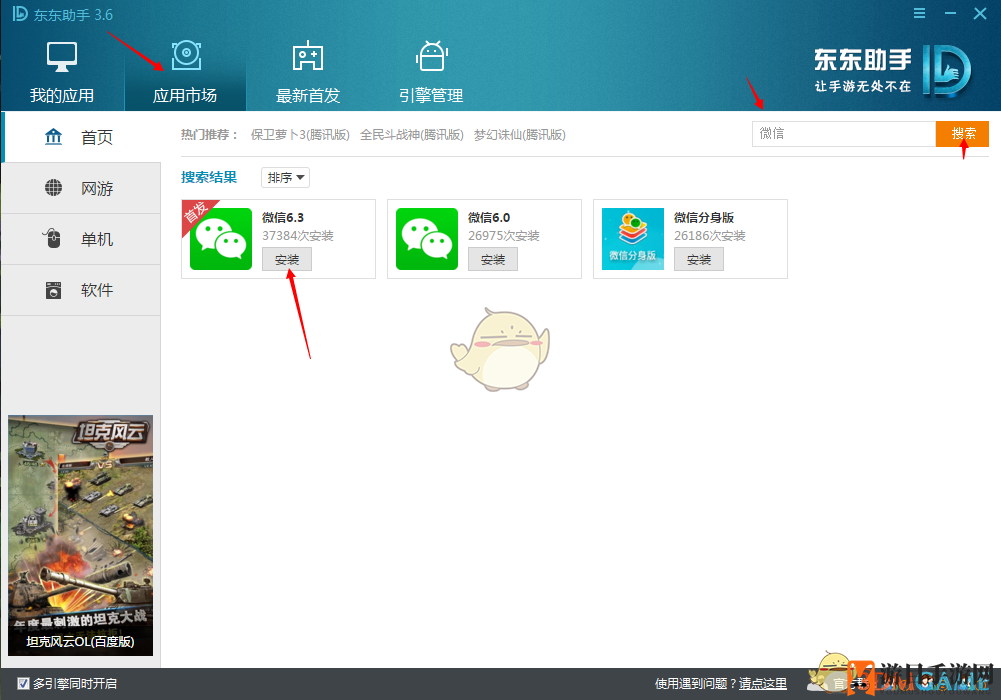The image size is (1001, 700).
Task: Click the 微信分身版 title text
Action: click(x=704, y=218)
